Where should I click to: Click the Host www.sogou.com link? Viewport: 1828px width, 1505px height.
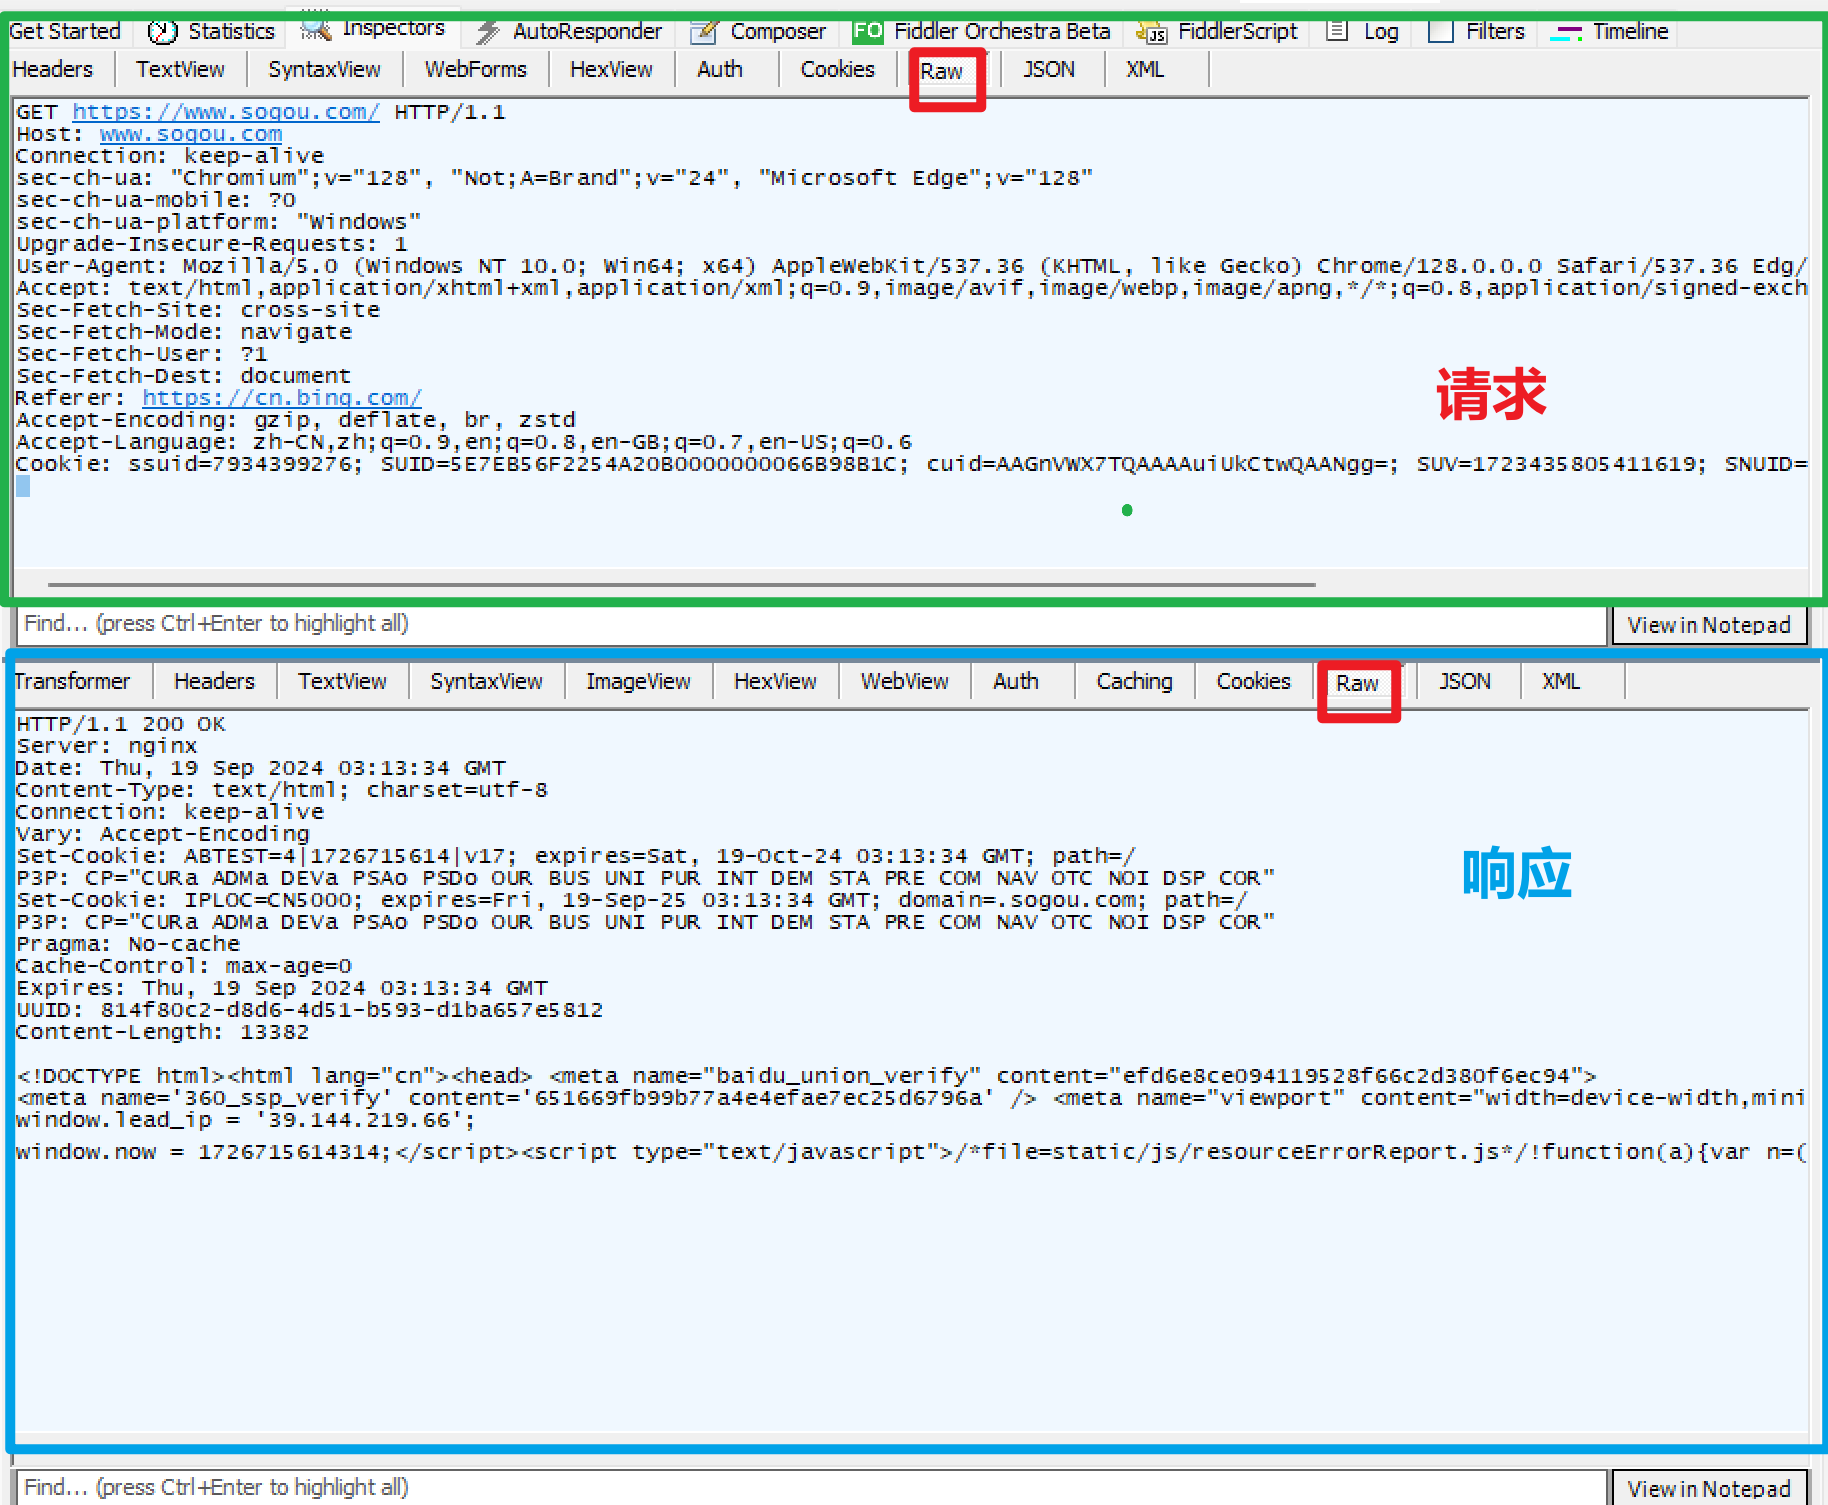pyautogui.click(x=191, y=134)
